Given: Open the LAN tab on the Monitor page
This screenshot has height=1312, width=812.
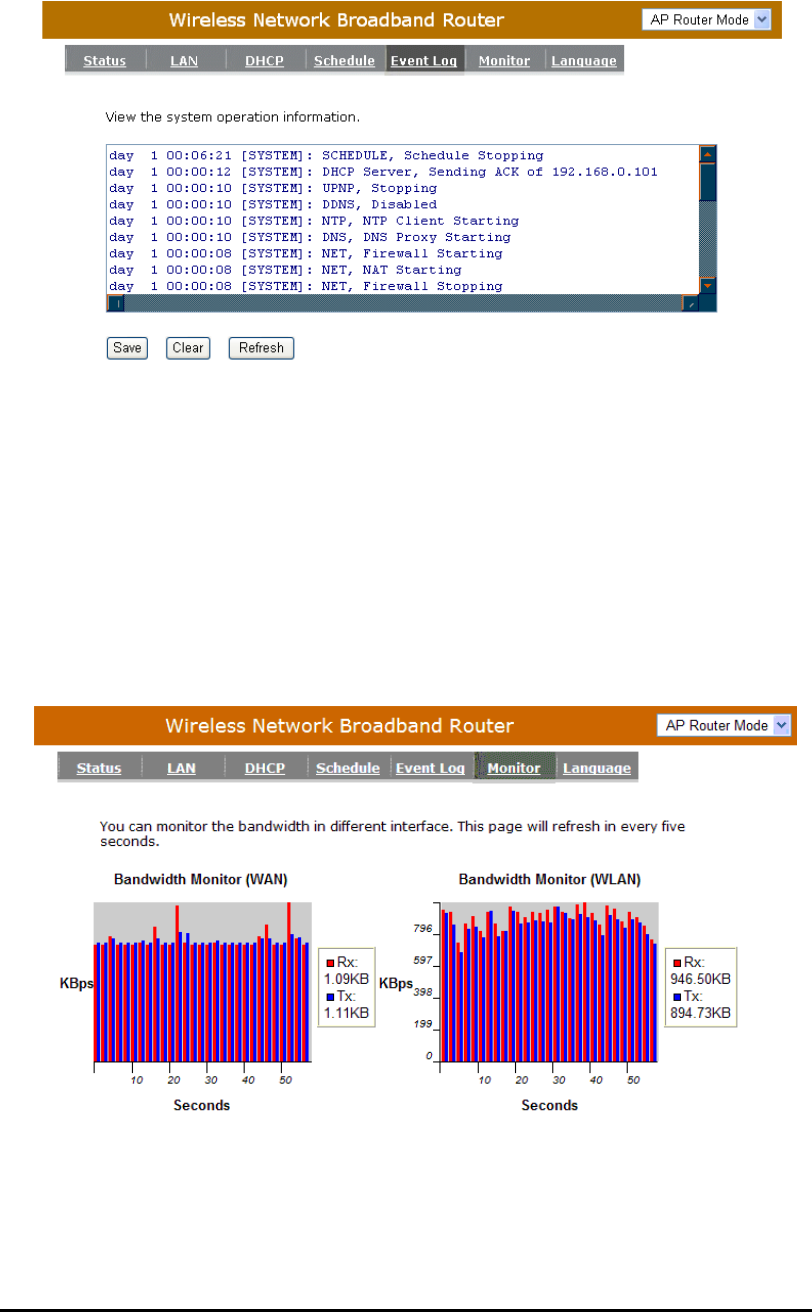Looking at the screenshot, I should click(x=181, y=768).
